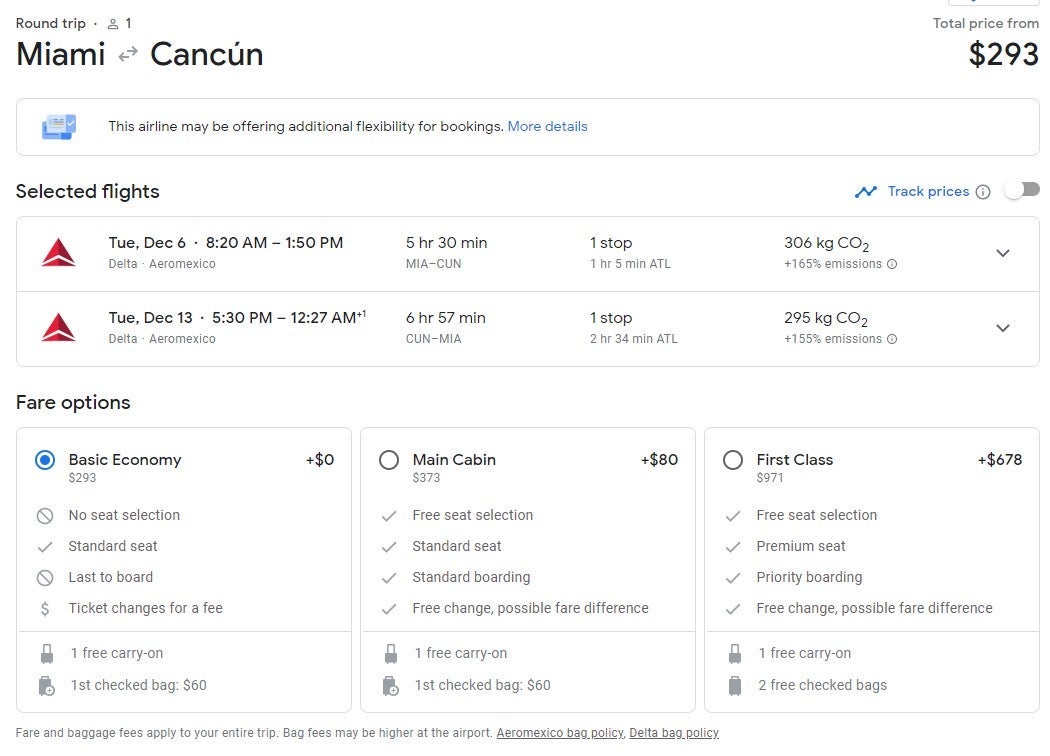
Task: Open the Aeromexico bag policy link
Action: [559, 733]
